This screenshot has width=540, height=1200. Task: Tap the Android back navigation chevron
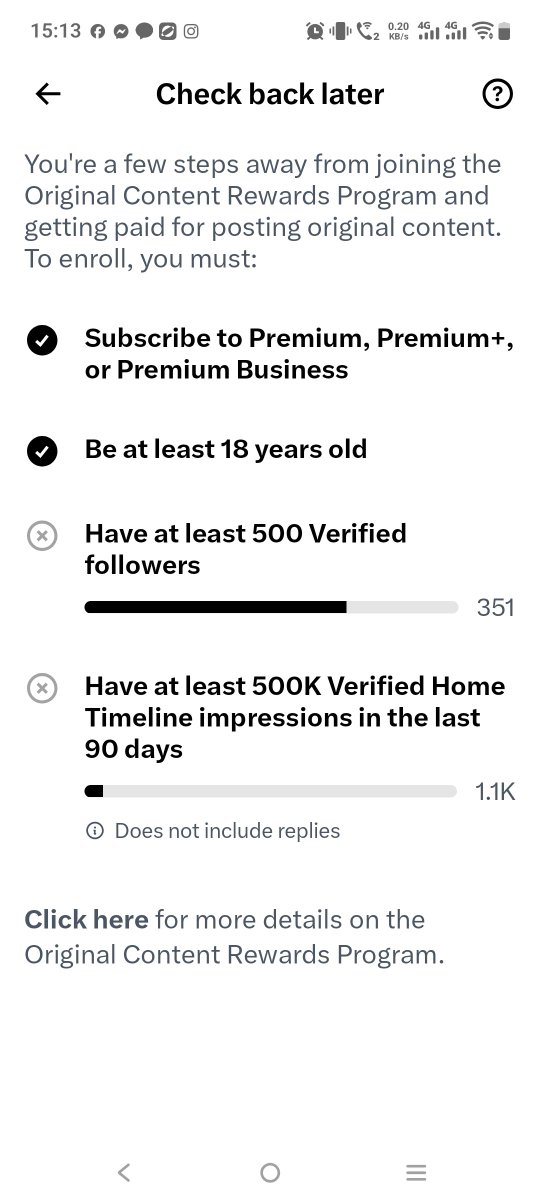click(x=123, y=1172)
